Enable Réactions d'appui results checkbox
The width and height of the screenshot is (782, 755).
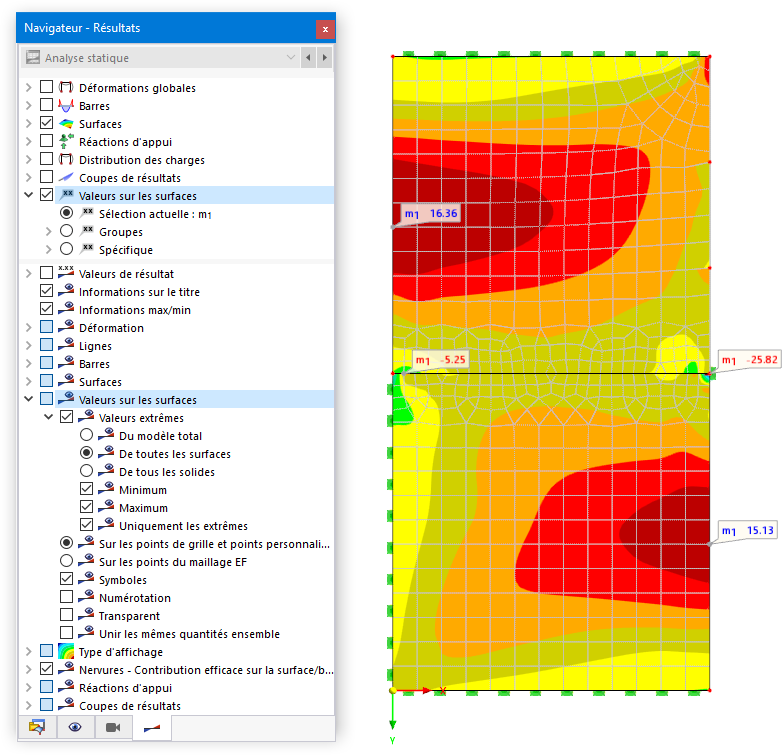click(46, 141)
